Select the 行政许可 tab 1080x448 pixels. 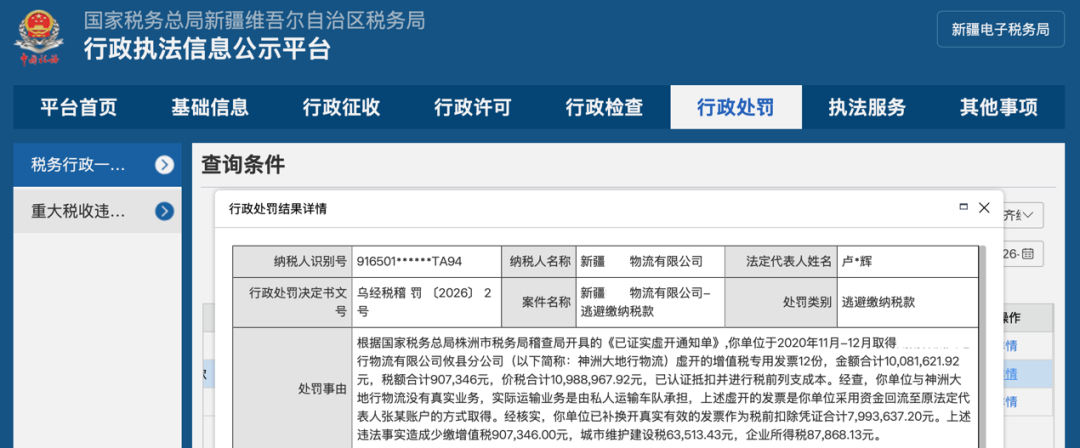(x=473, y=108)
